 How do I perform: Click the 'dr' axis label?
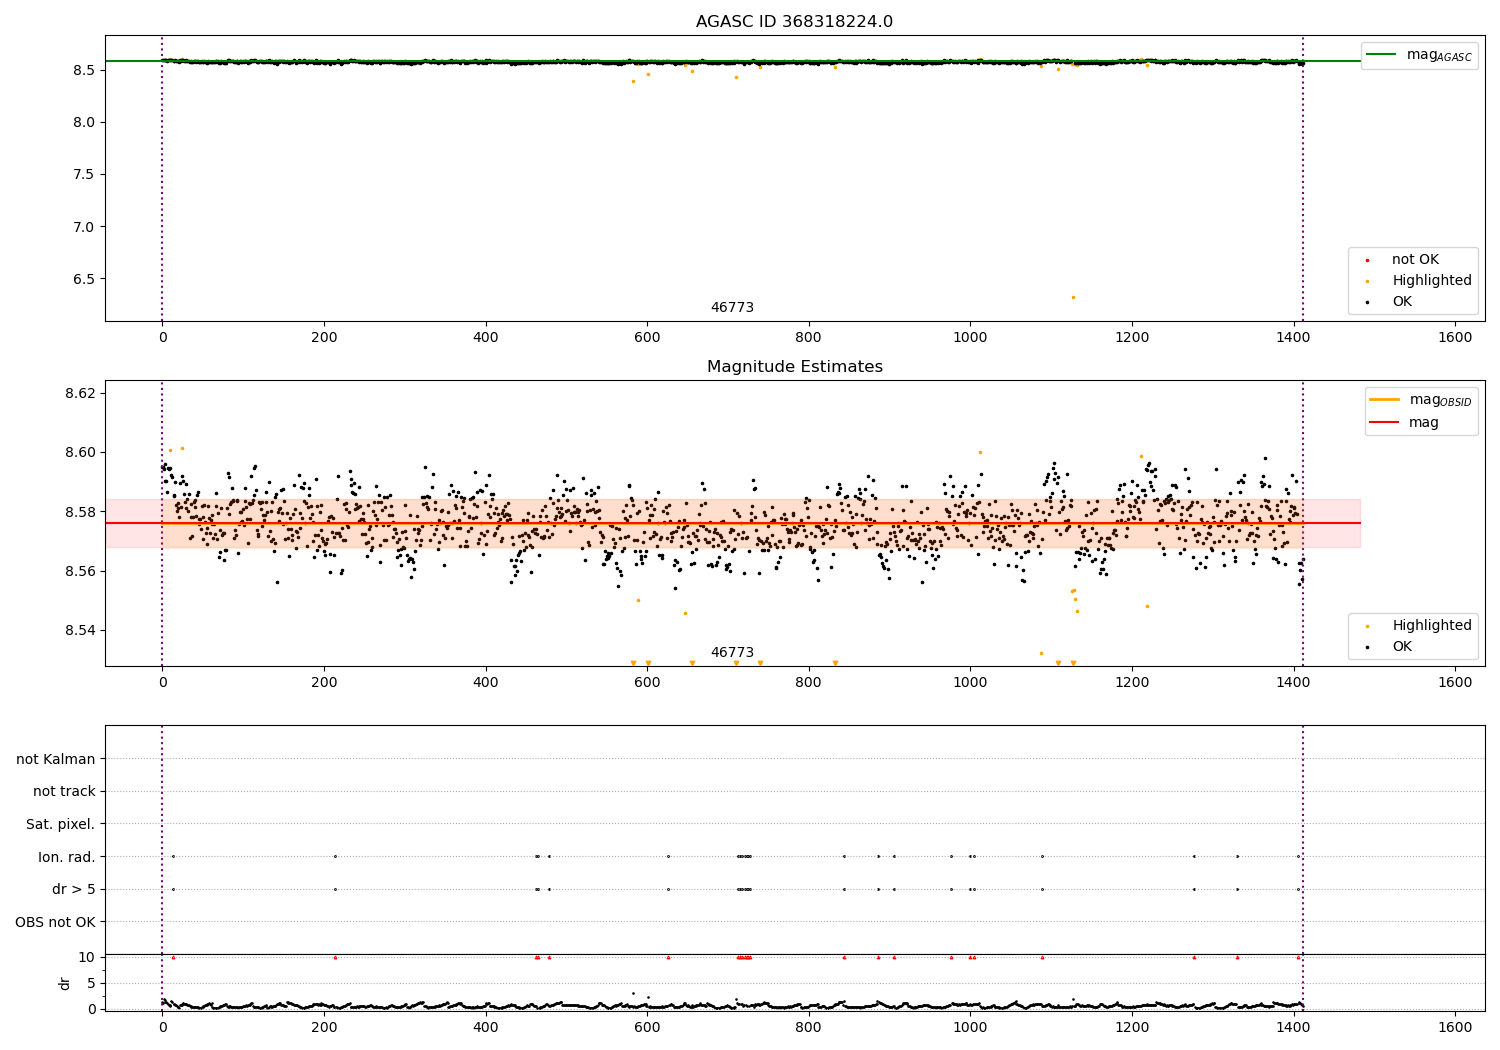click(x=64, y=983)
